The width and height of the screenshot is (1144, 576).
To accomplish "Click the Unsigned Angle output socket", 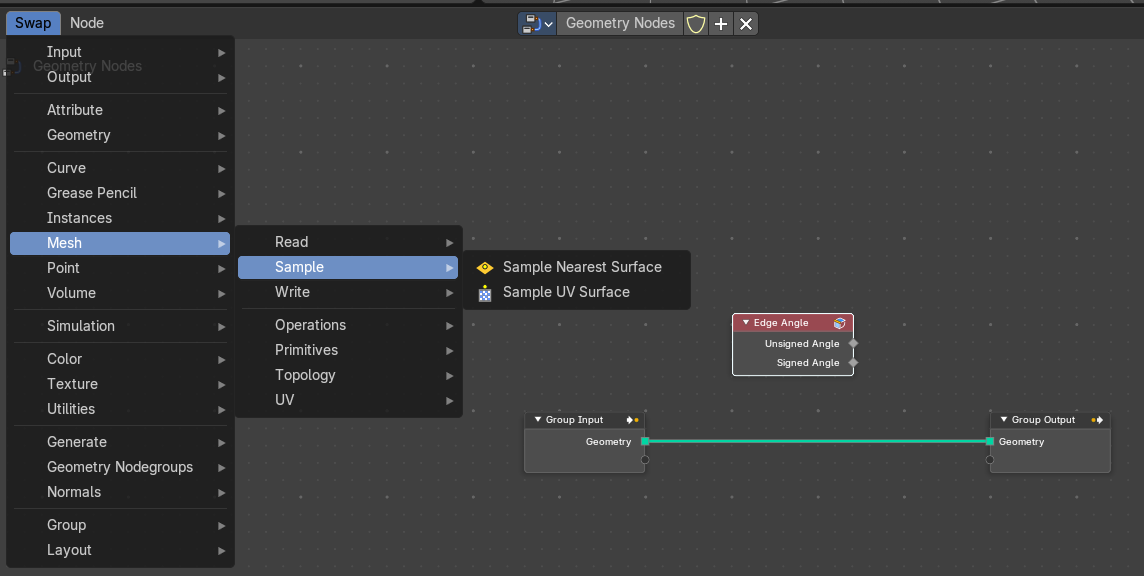I will tap(853, 343).
